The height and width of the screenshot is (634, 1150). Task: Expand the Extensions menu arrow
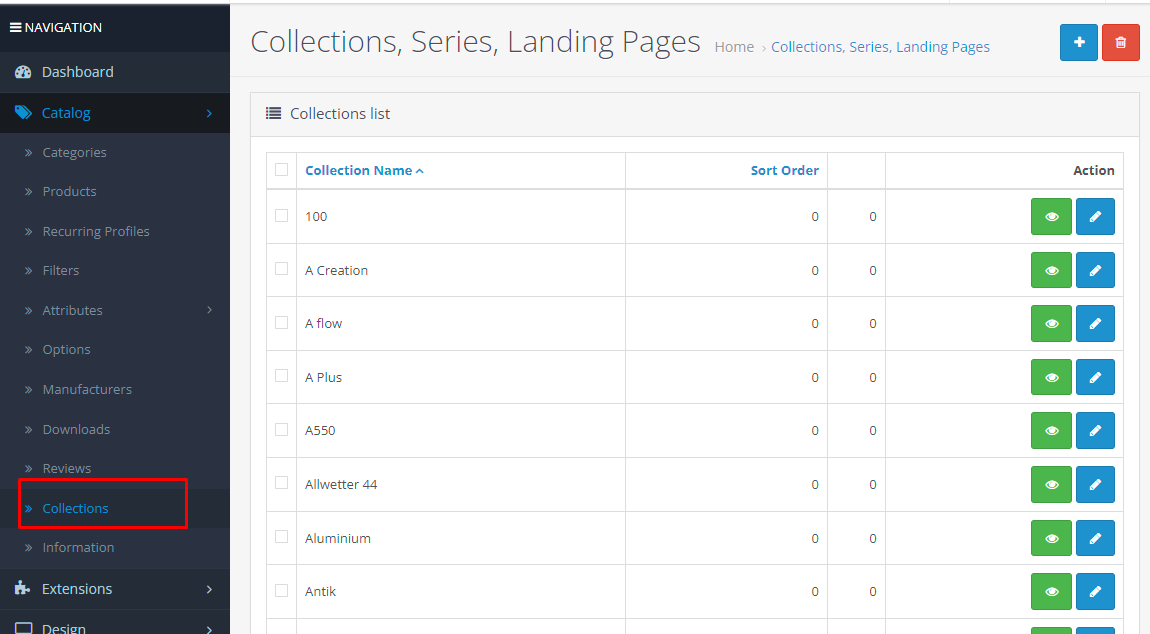[209, 589]
